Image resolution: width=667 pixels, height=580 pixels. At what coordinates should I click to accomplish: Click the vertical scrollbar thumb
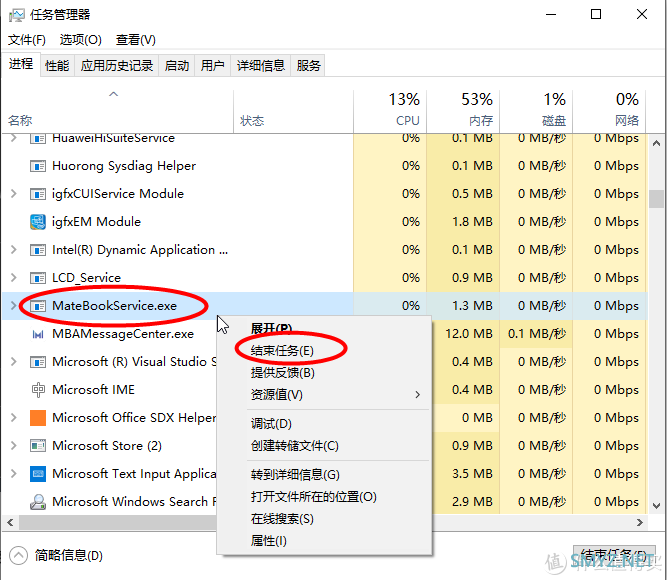click(656, 199)
